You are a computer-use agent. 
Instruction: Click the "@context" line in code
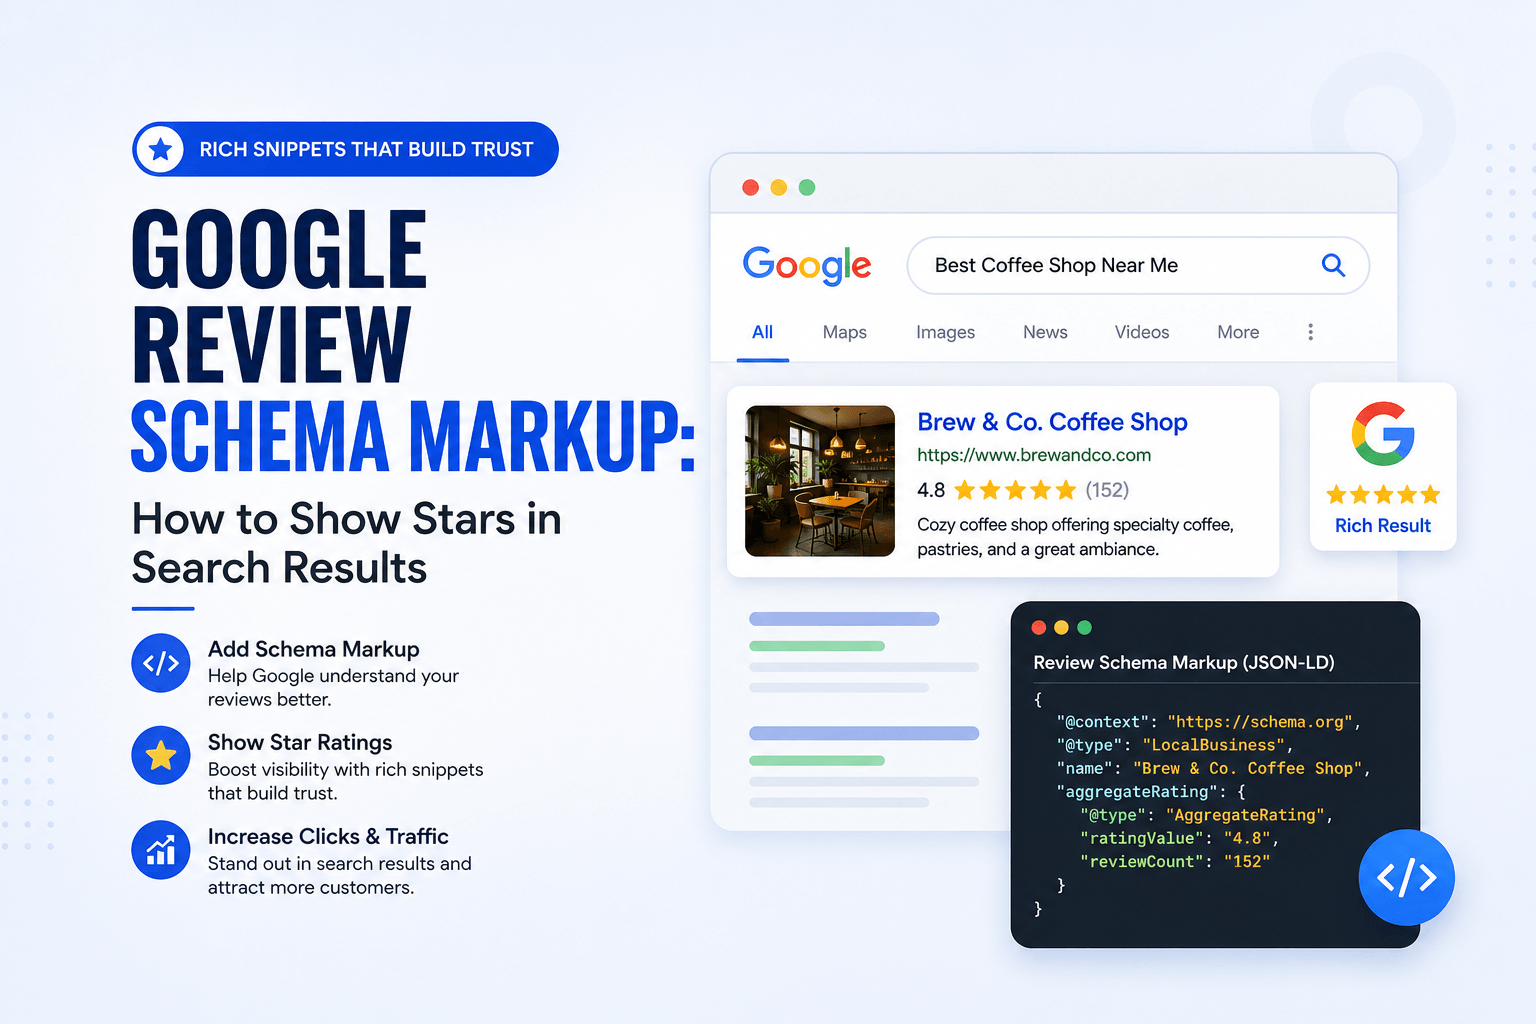(1208, 722)
